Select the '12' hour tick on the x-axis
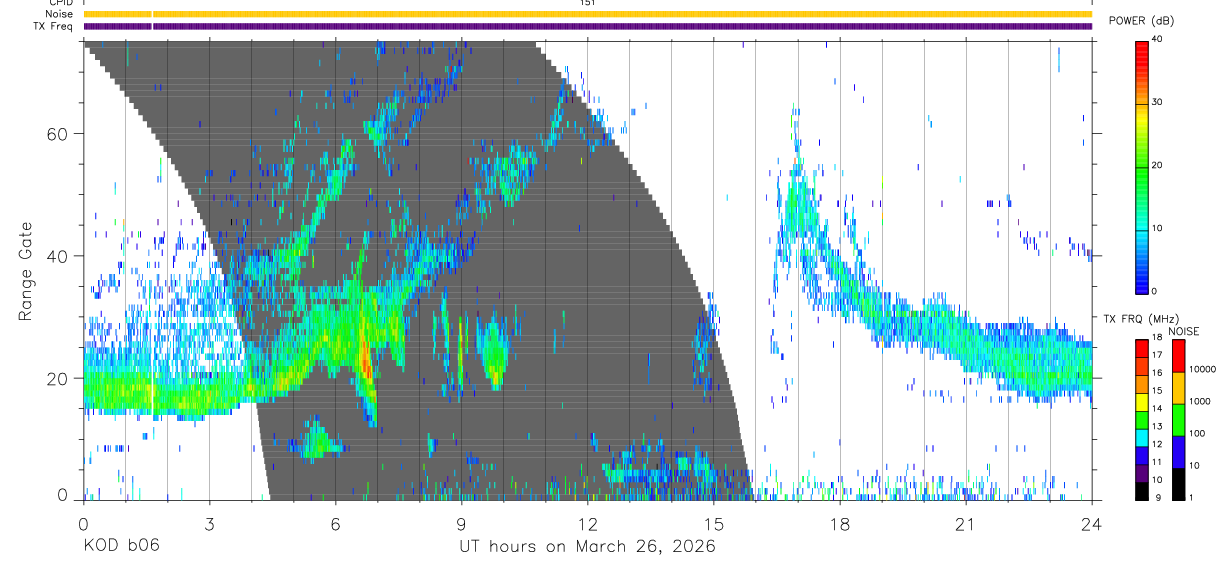The width and height of the screenshot is (1228, 567). coord(587,523)
